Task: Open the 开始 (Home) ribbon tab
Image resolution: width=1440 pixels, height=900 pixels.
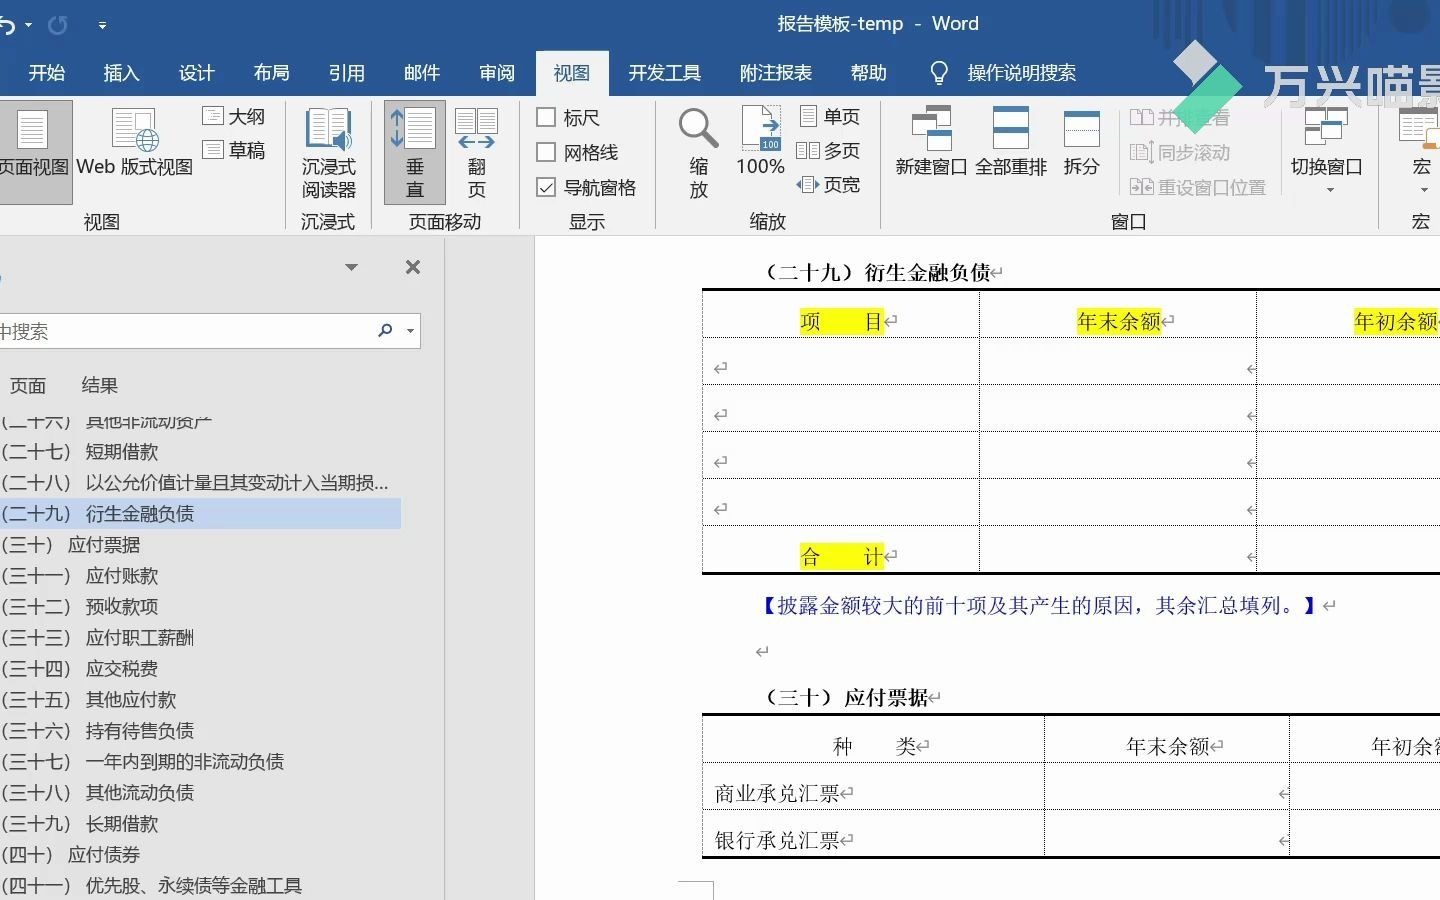Action: click(46, 73)
